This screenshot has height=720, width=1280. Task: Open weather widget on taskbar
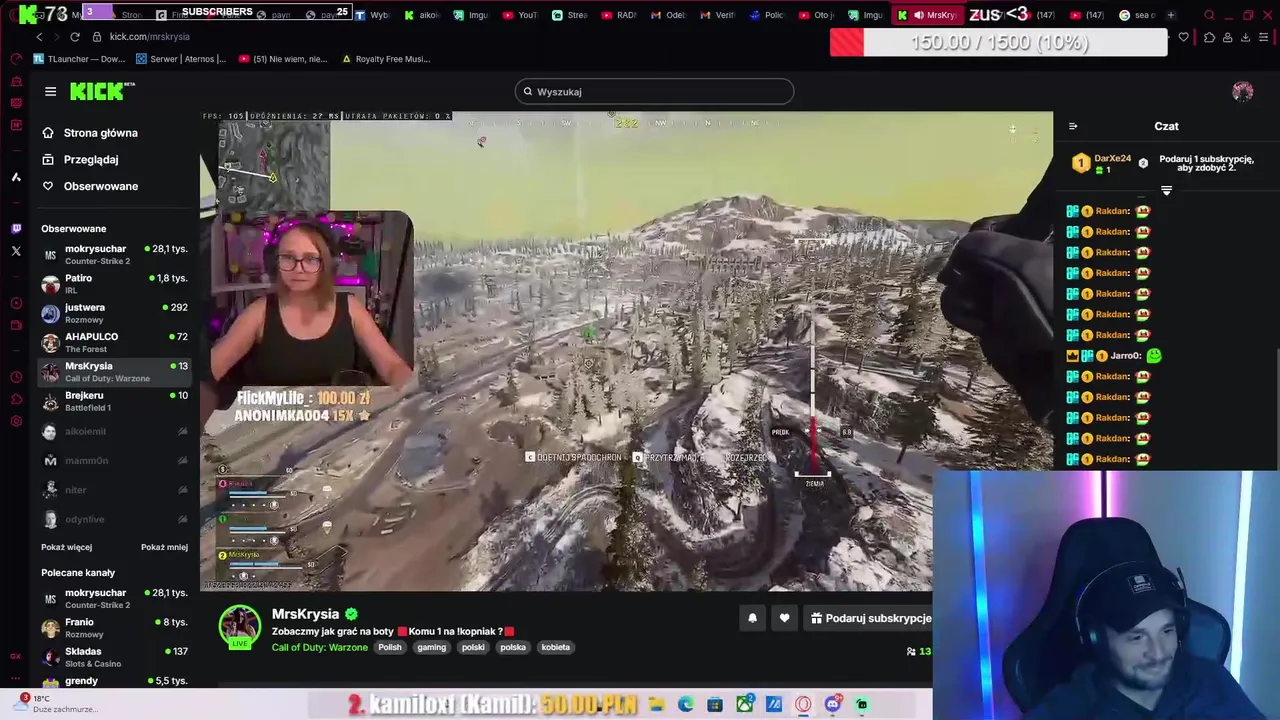58,704
